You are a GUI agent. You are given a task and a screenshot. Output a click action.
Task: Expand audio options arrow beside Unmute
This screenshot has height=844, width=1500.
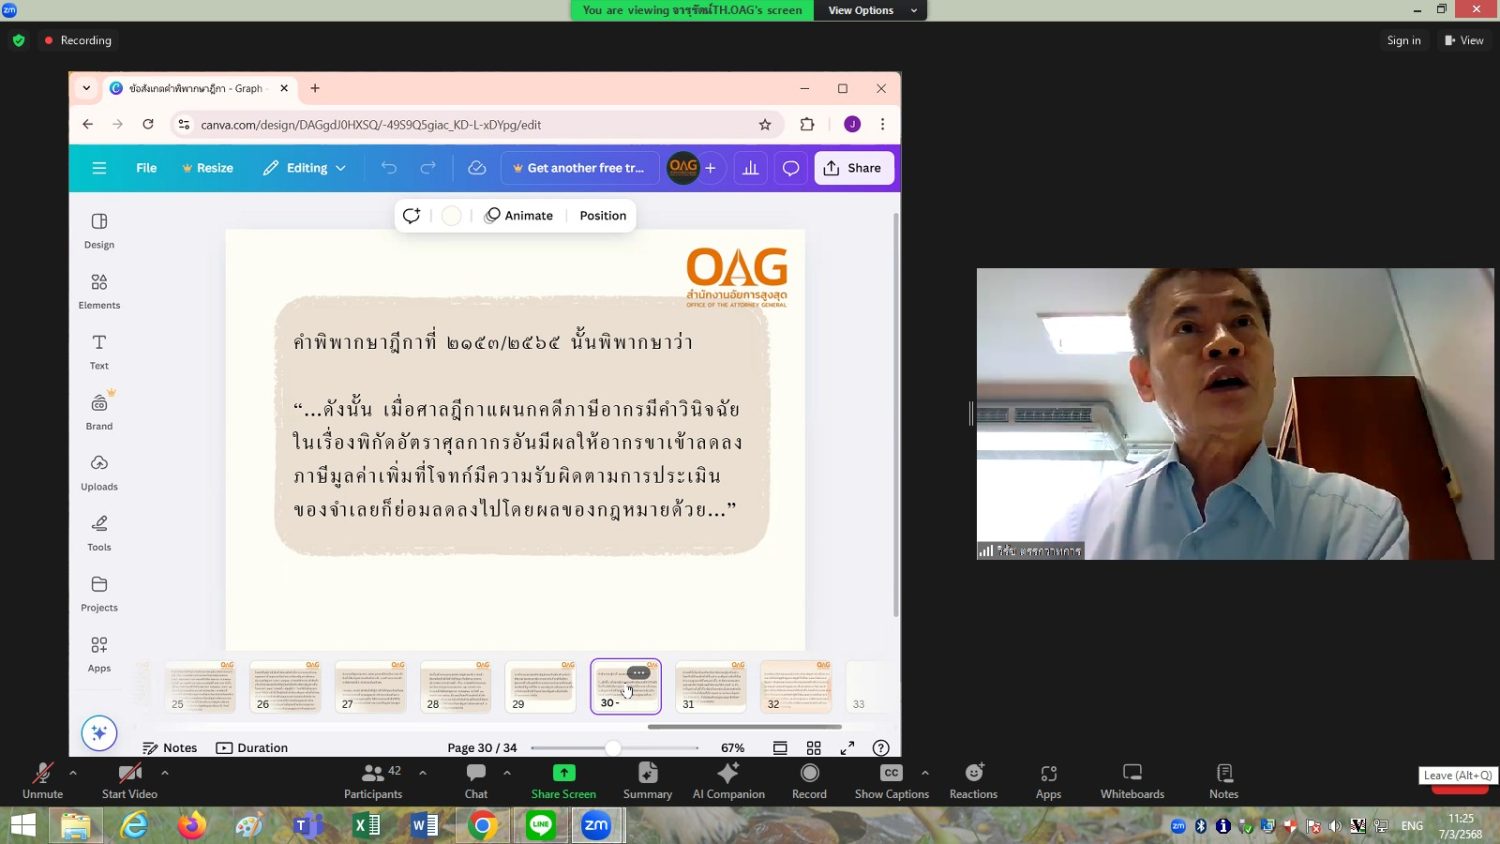[73, 772]
